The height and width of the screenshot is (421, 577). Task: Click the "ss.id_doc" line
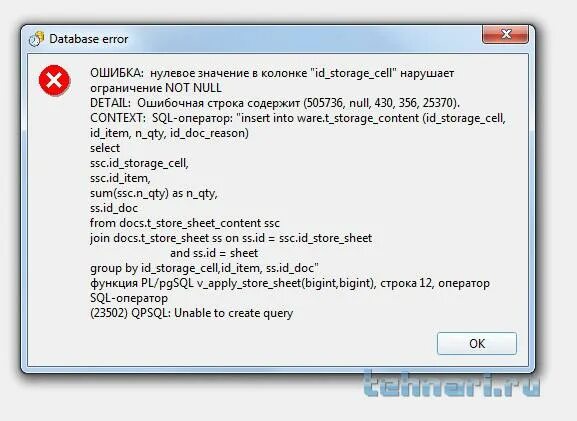tap(114, 208)
